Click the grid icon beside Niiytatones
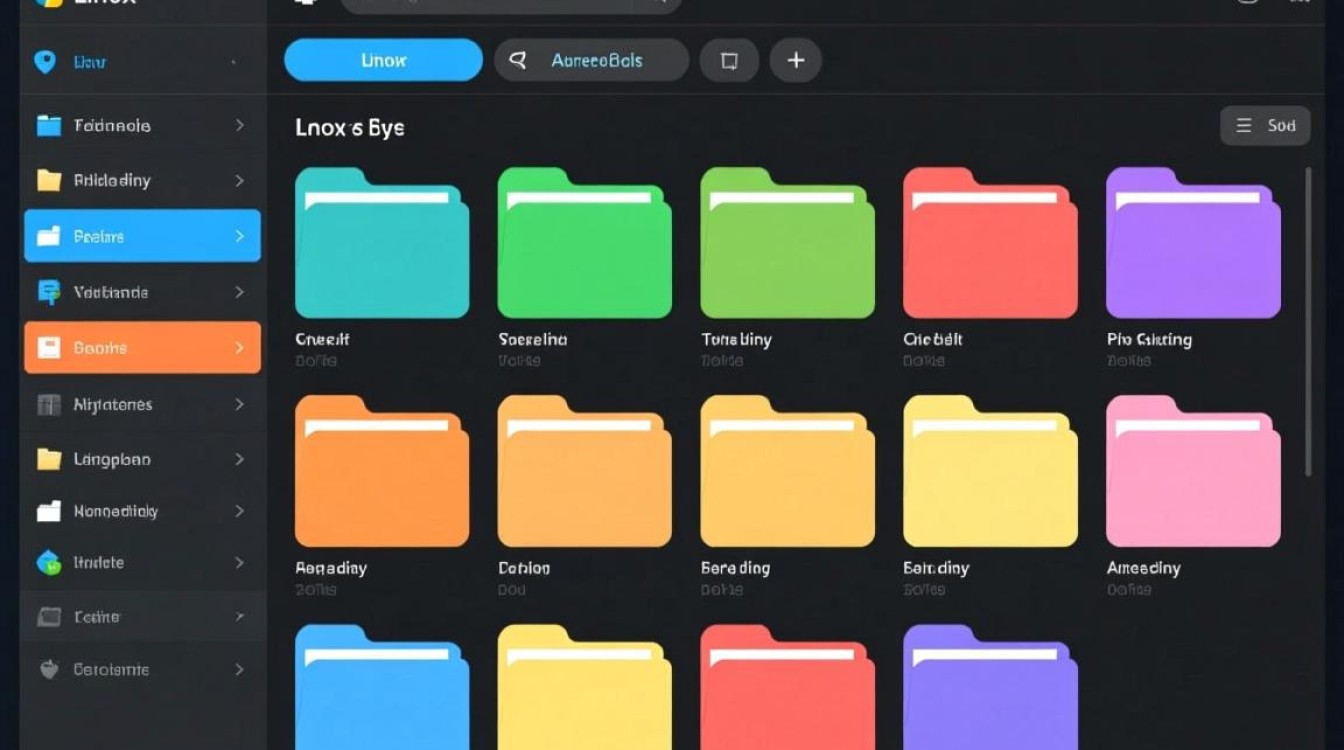 [x=48, y=405]
